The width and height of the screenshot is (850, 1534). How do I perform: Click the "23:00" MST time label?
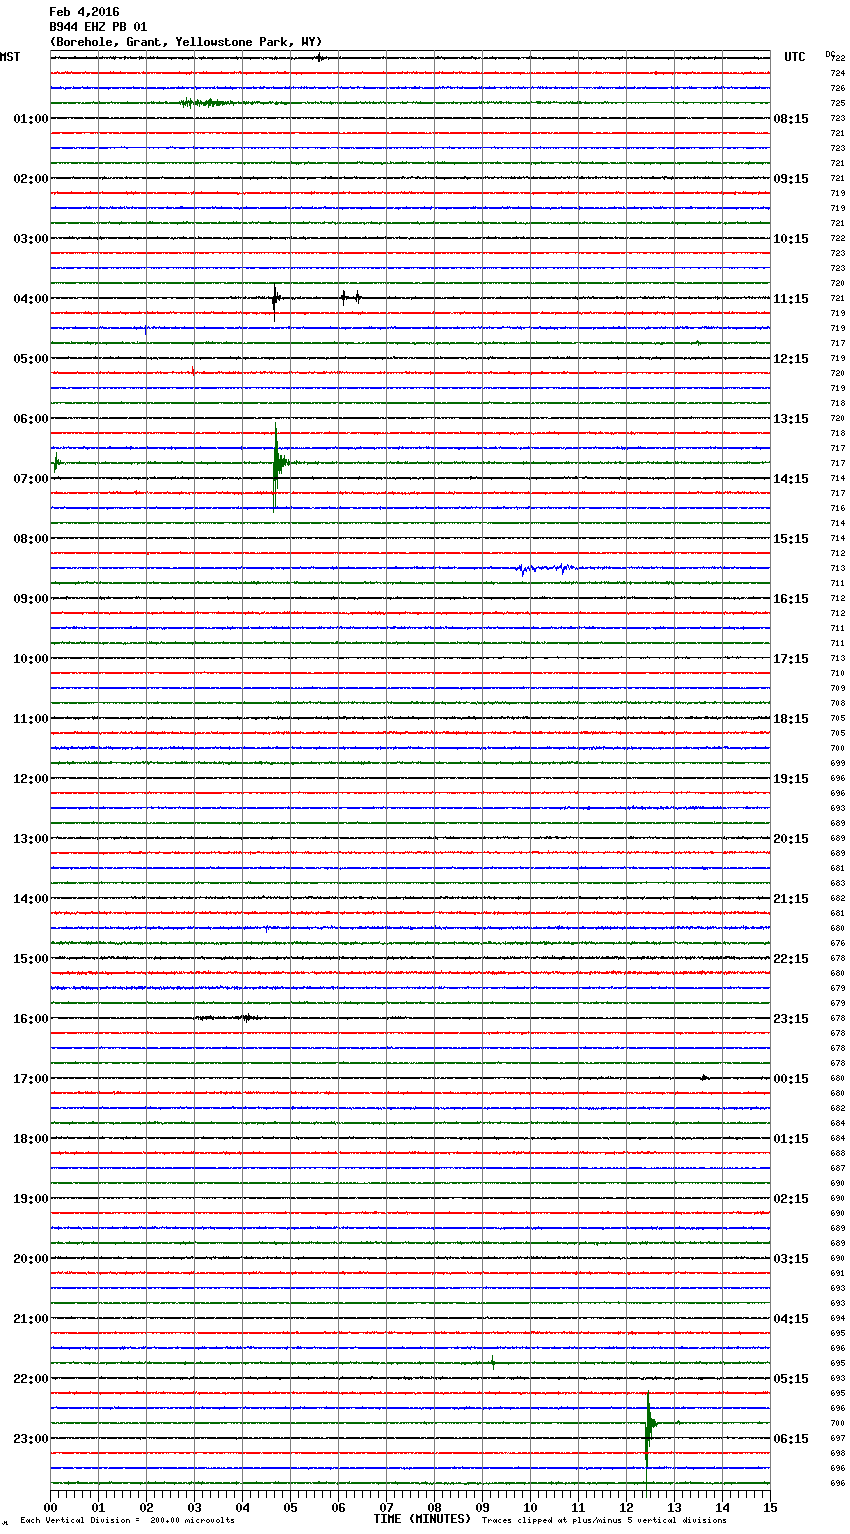point(31,1439)
